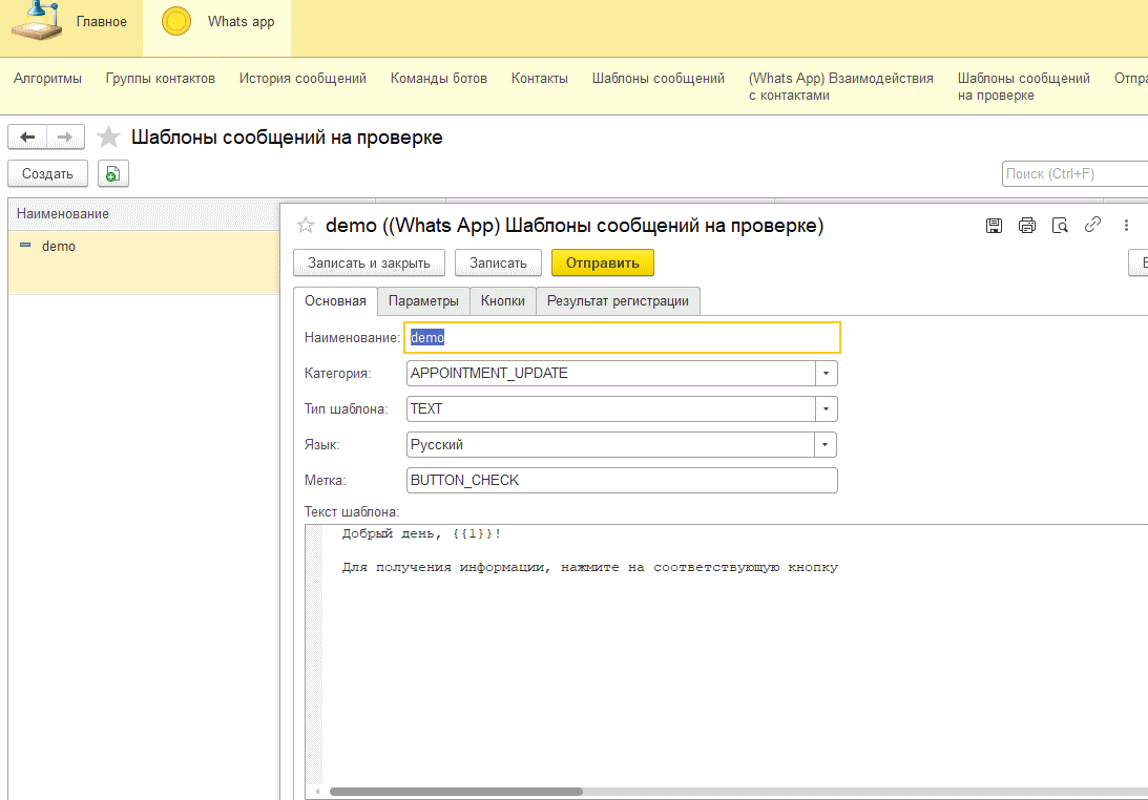Viewport: 1148px width, 800px height.
Task: Click the yellow Отправить button
Action: [603, 263]
